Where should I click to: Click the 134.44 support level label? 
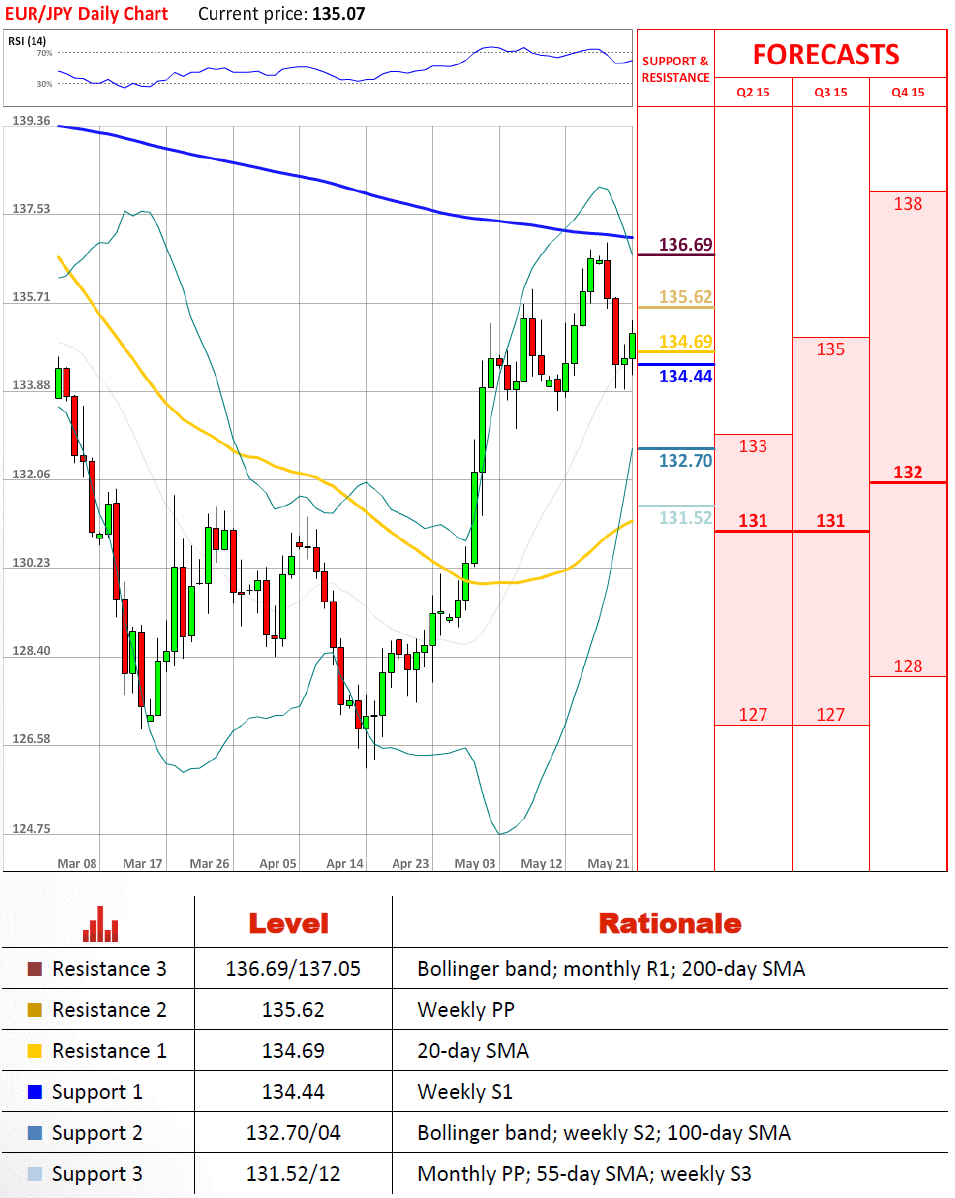point(685,376)
